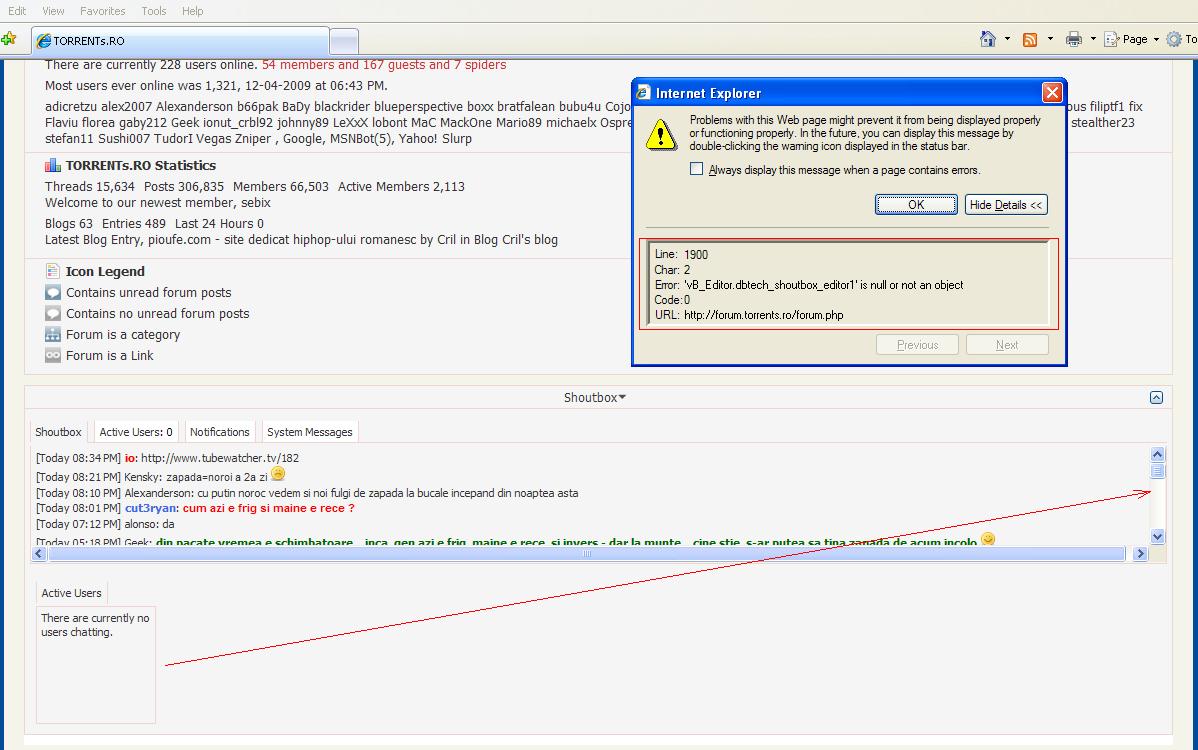The width and height of the screenshot is (1198, 750).
Task: Click the Internet Explorer dialog title icon
Action: (644, 93)
